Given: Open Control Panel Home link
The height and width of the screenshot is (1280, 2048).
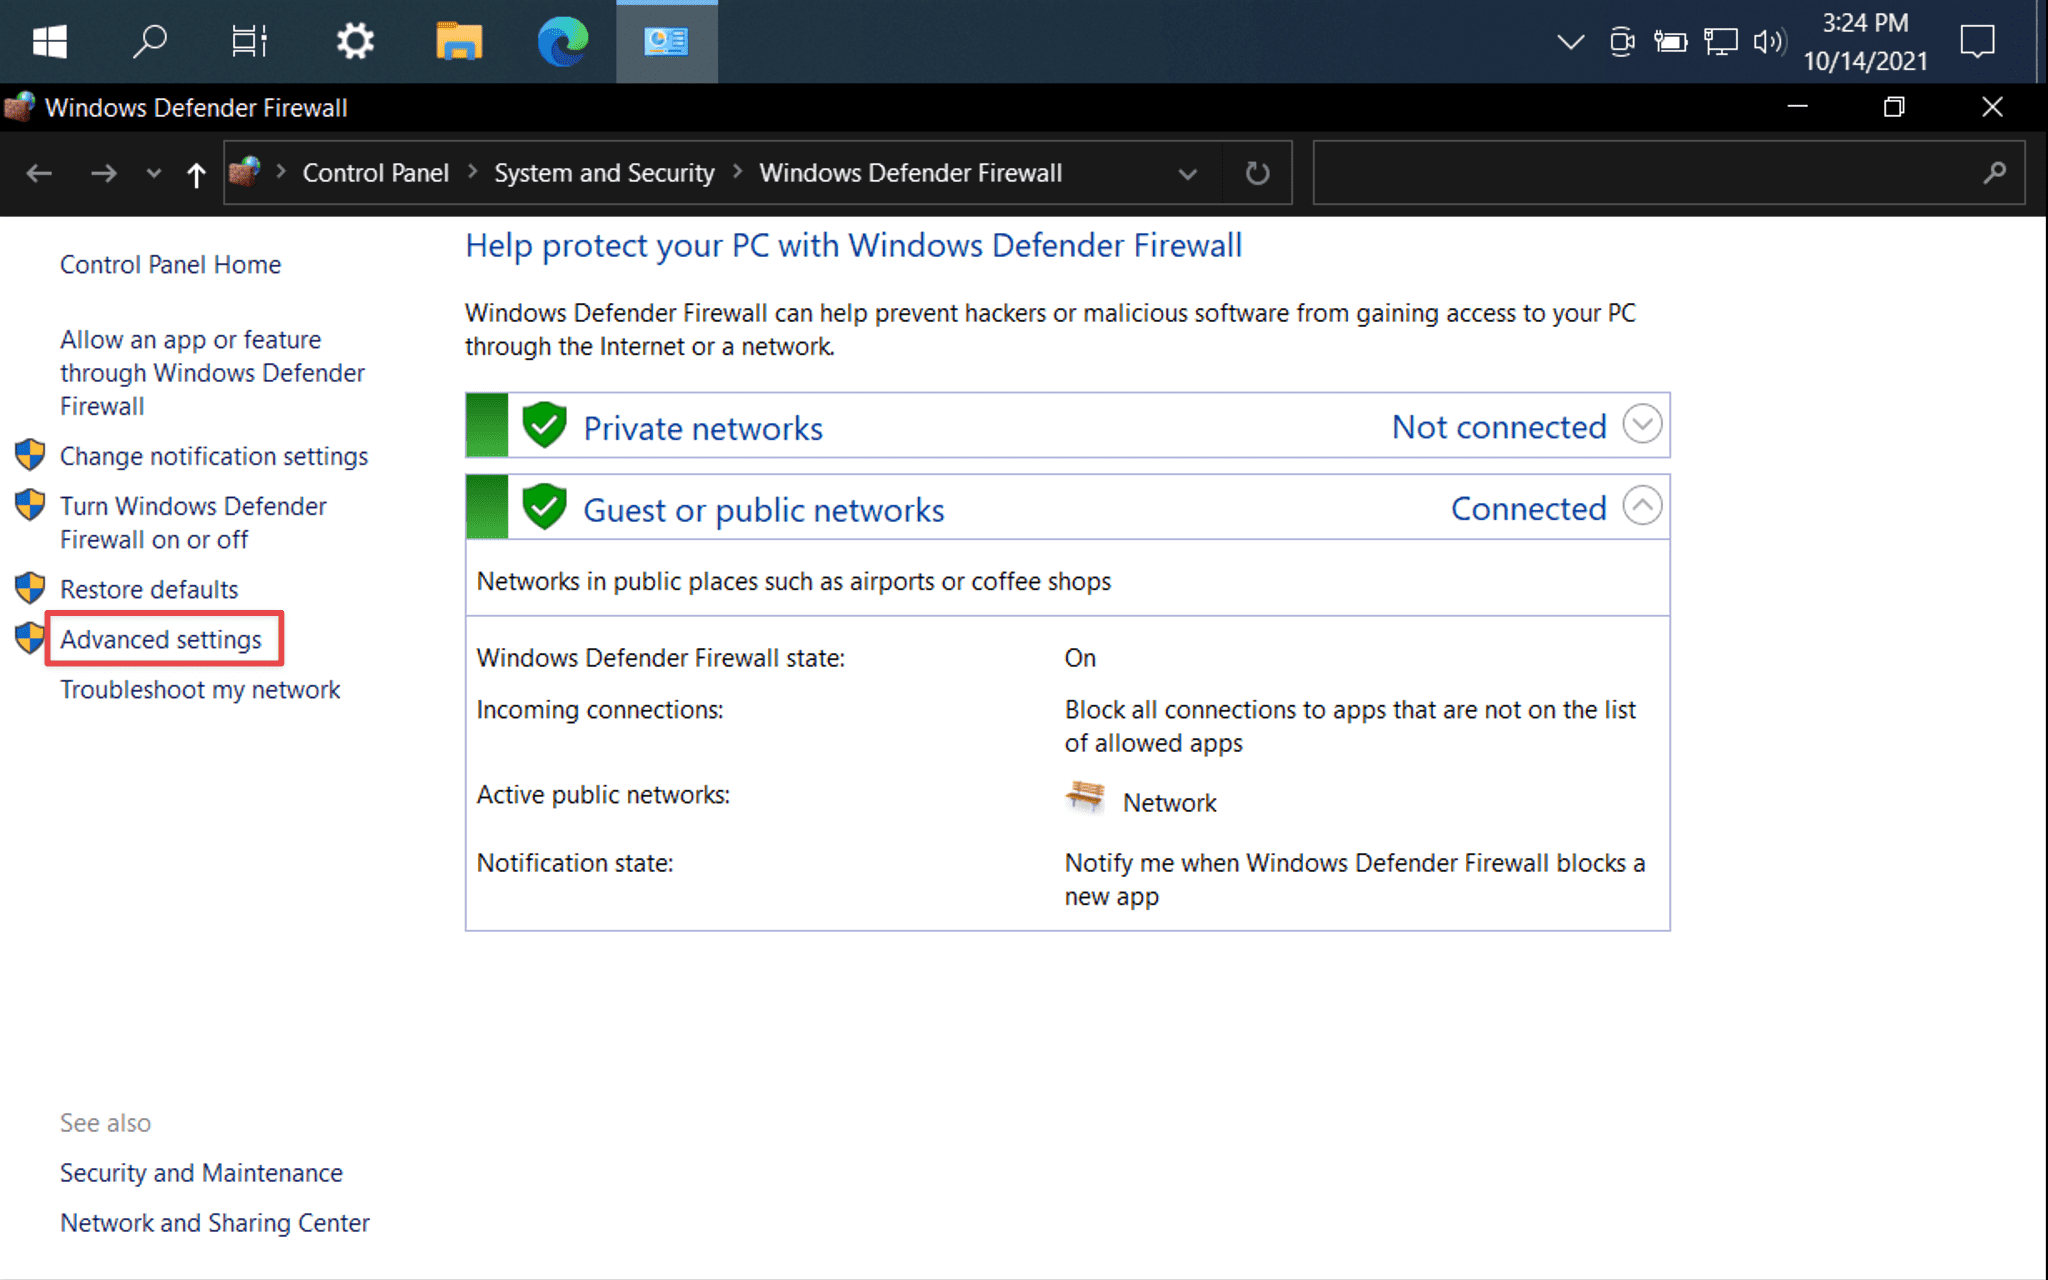Looking at the screenshot, I should coord(170,264).
